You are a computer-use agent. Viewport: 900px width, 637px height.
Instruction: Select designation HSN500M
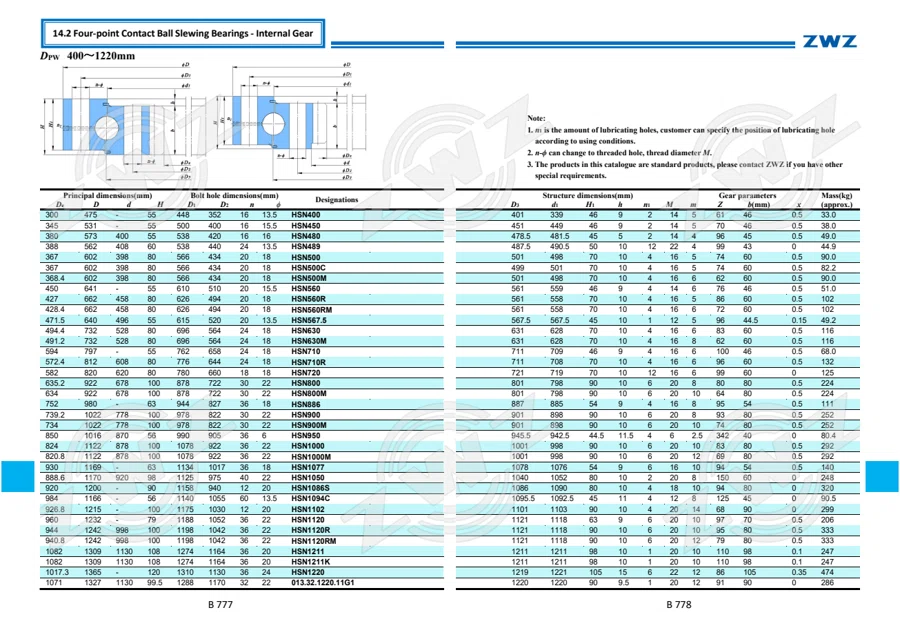pyautogui.click(x=309, y=278)
